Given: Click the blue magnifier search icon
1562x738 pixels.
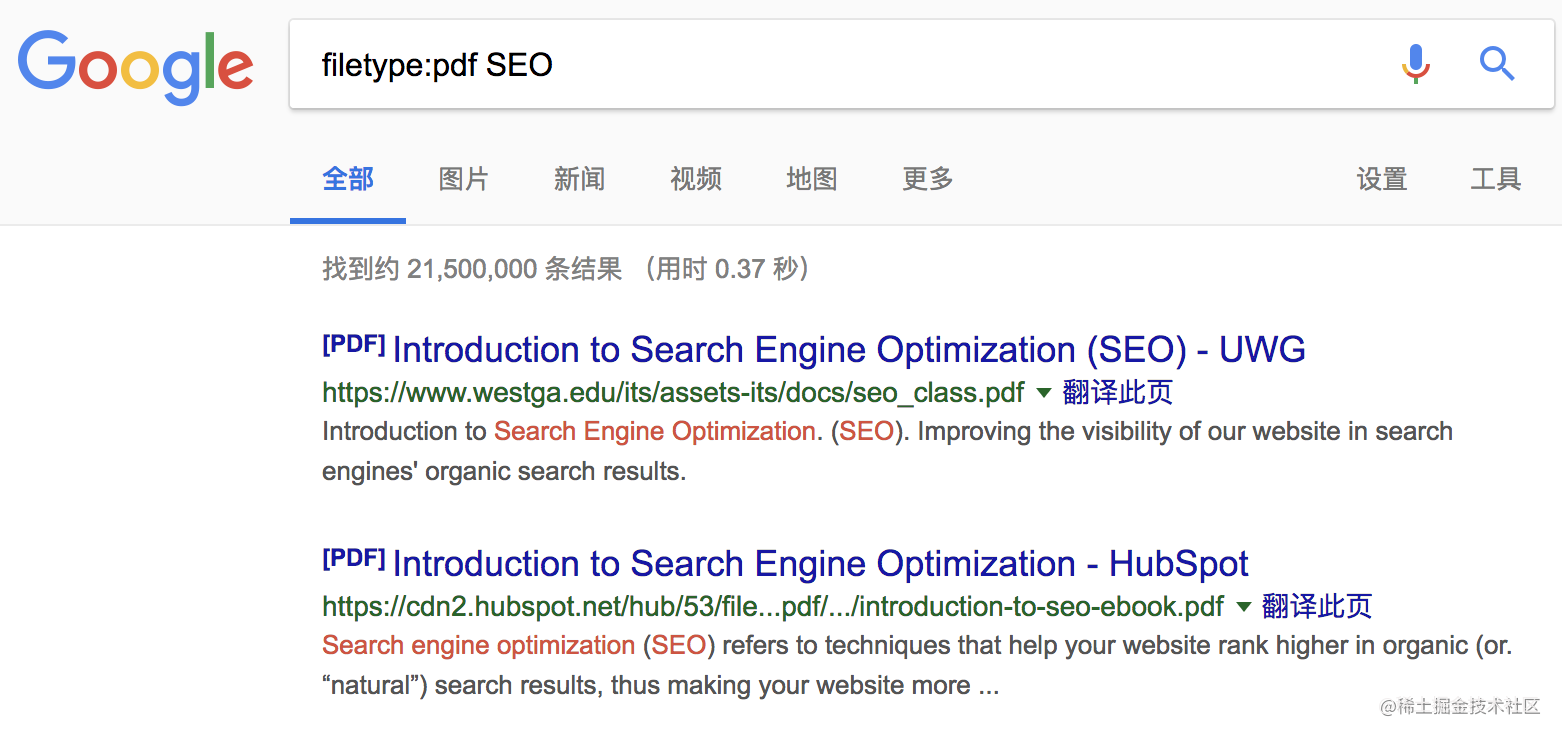Looking at the screenshot, I should tap(1497, 65).
